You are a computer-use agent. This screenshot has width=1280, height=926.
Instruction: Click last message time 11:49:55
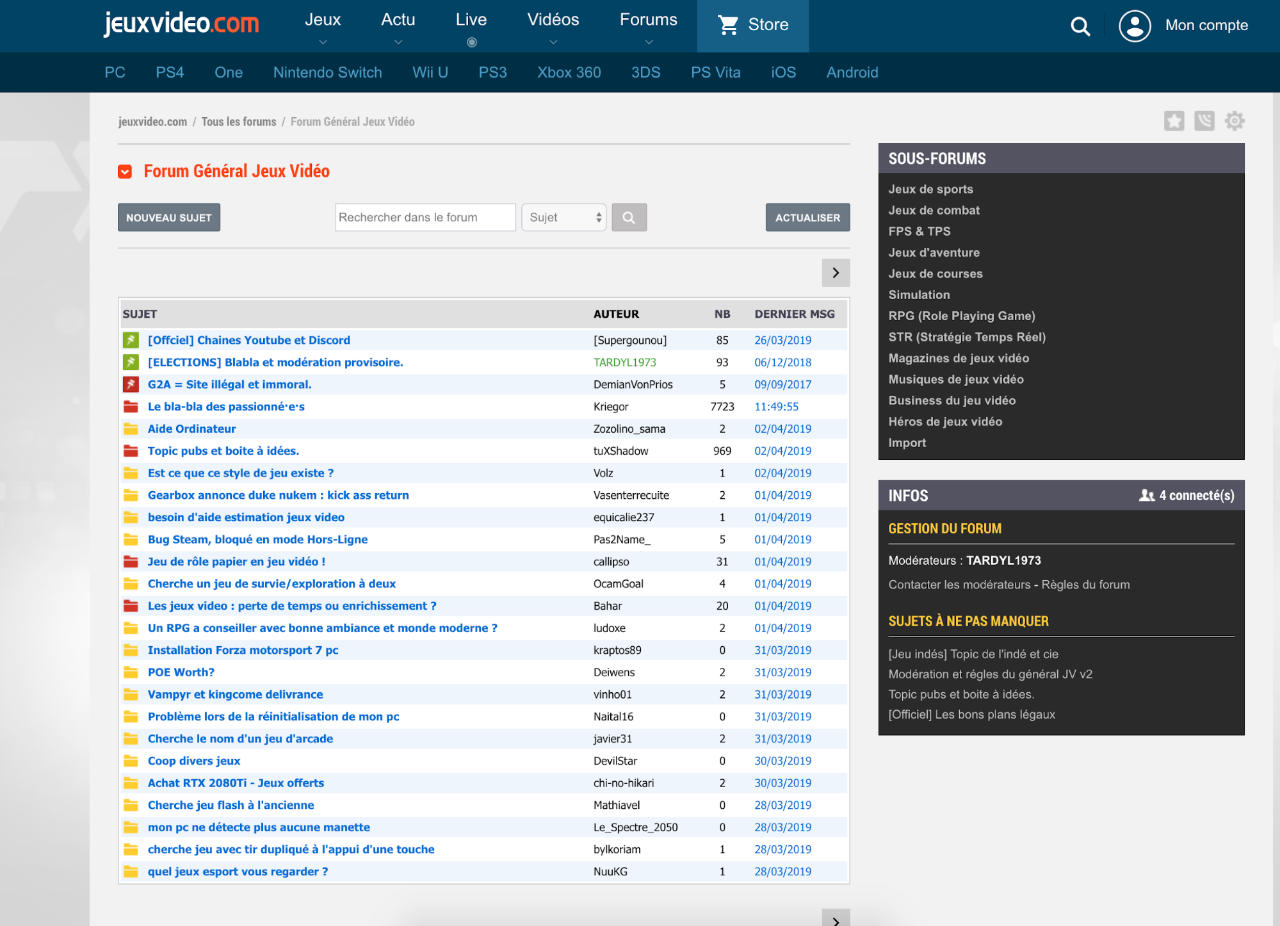tap(777, 407)
